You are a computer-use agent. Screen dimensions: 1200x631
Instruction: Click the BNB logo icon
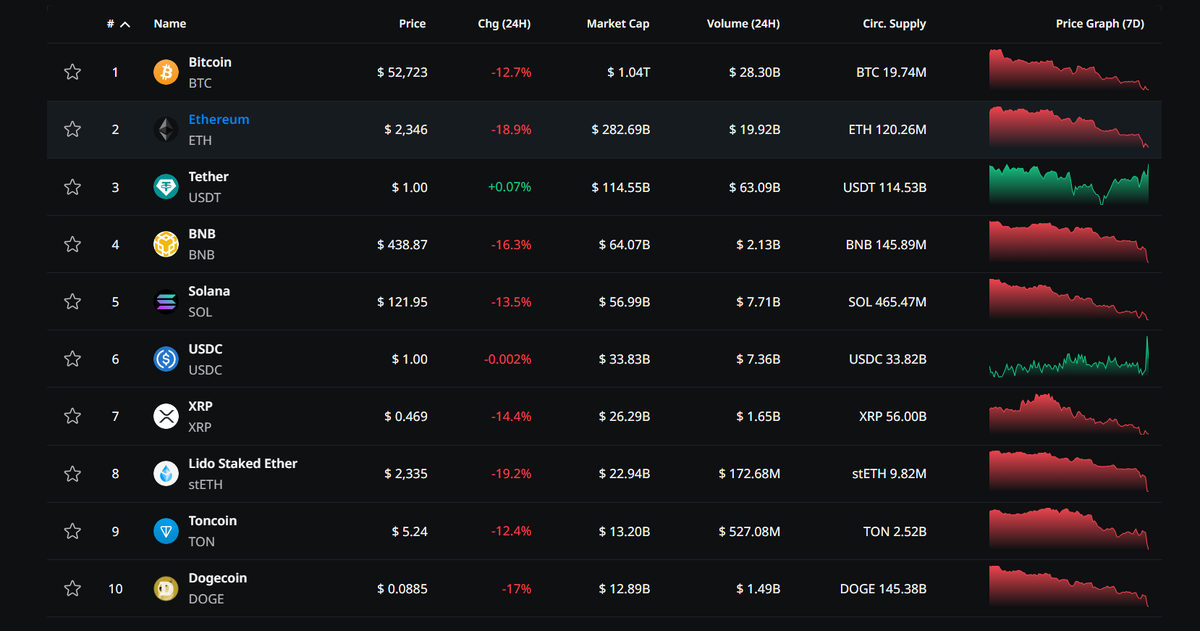(166, 244)
